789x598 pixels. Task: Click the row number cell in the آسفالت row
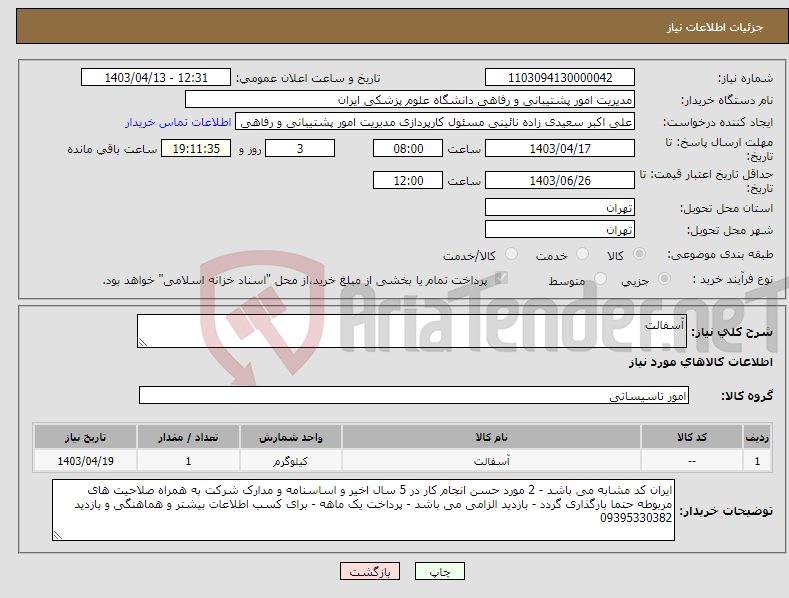point(757,461)
